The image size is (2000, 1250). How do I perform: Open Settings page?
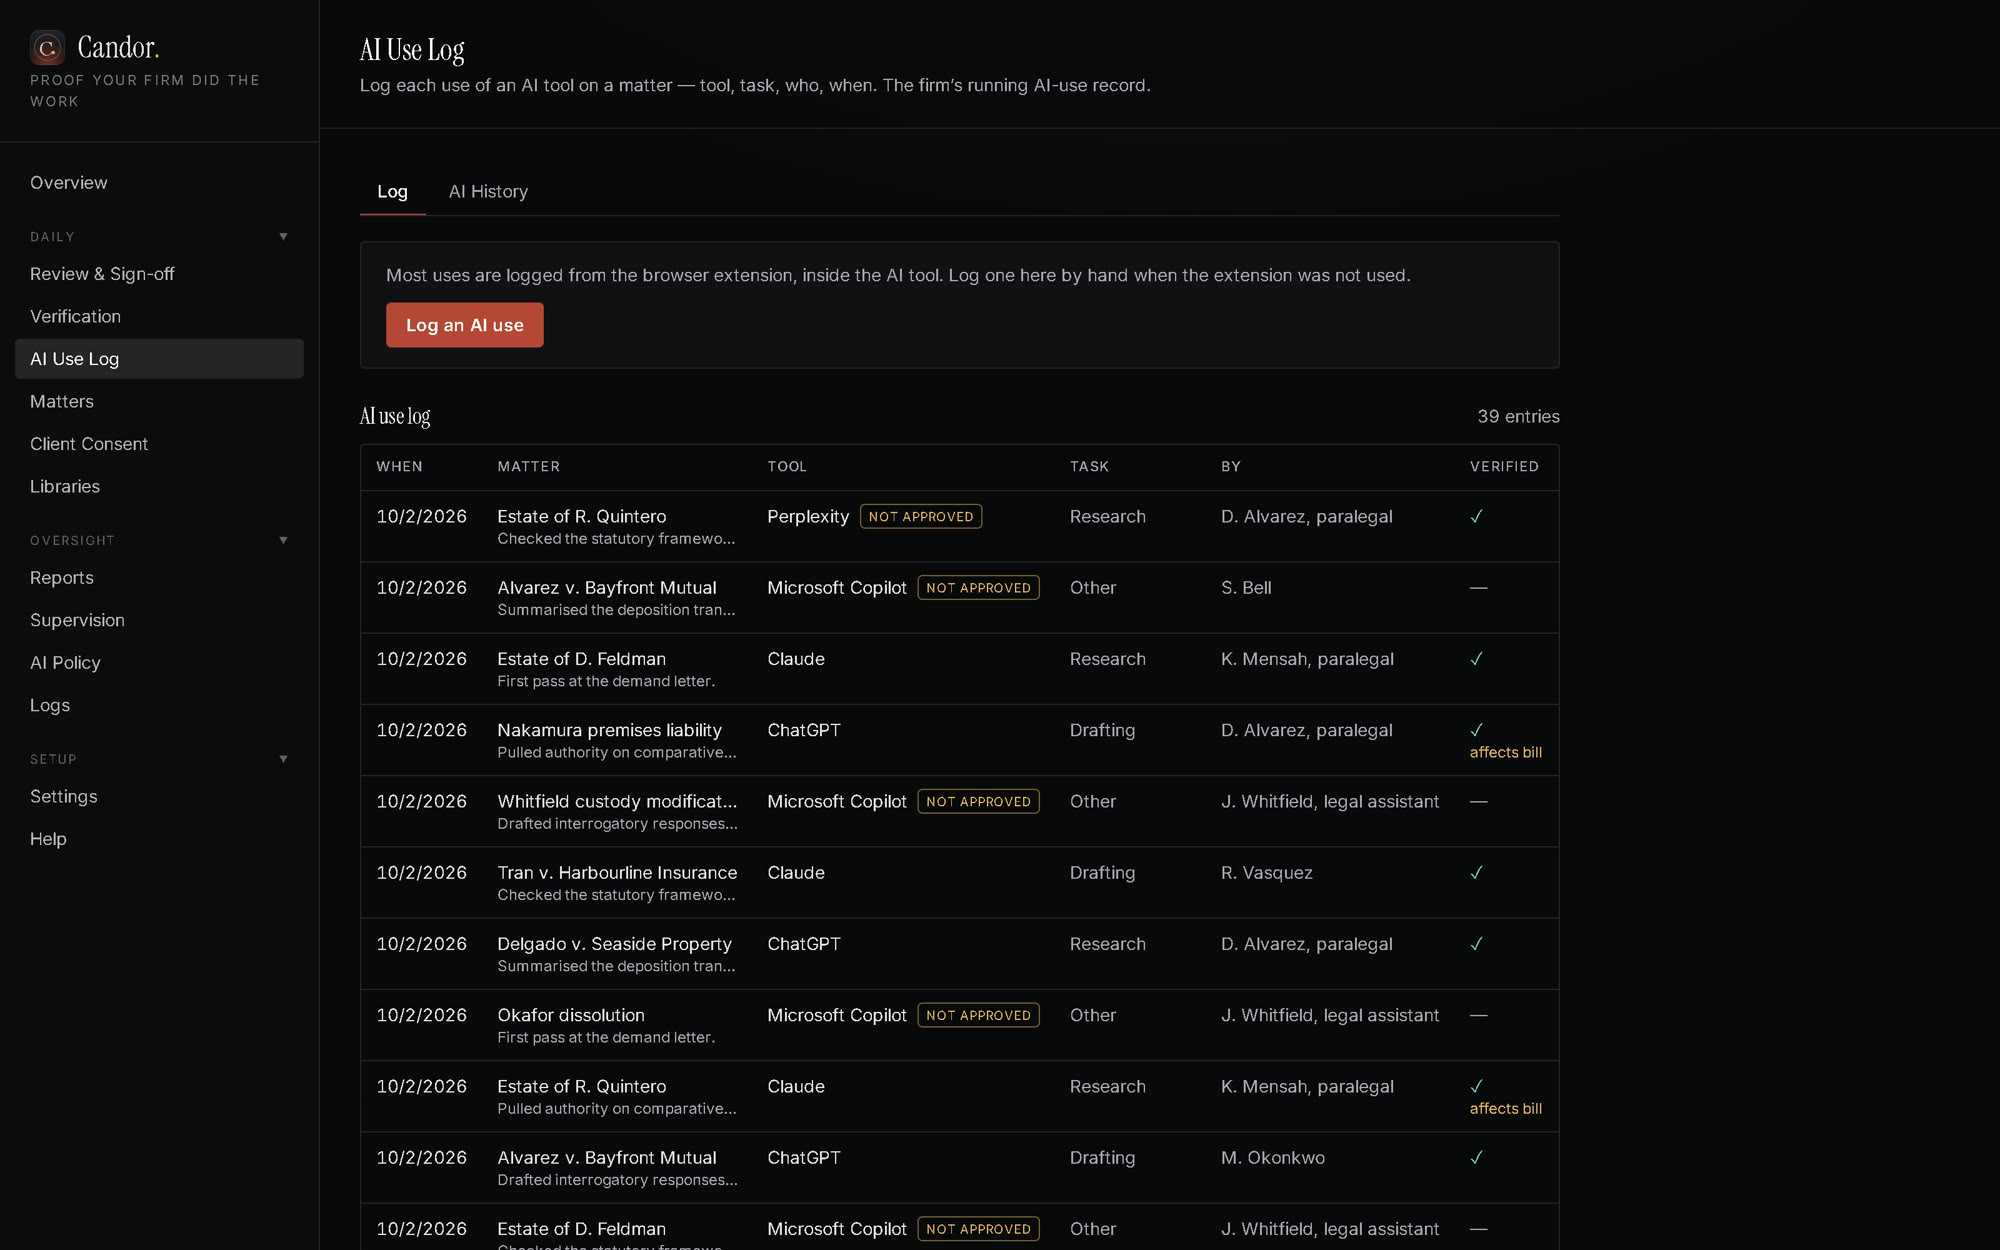point(159,797)
